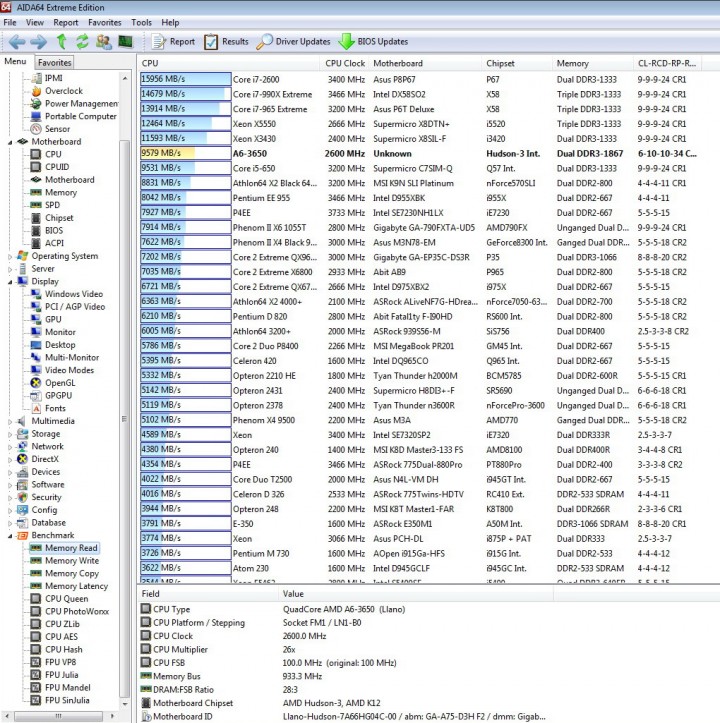720x723 pixels.
Task: Switch to the Favorites tab
Action: click(x=54, y=62)
